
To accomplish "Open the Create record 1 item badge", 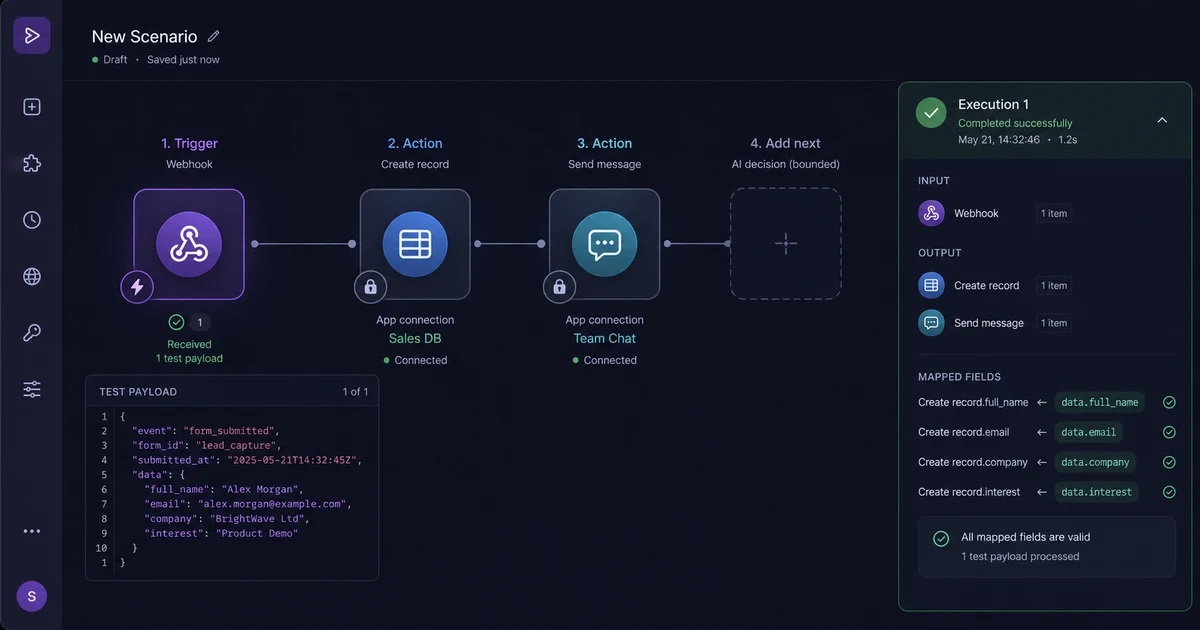I will pos(1053,285).
